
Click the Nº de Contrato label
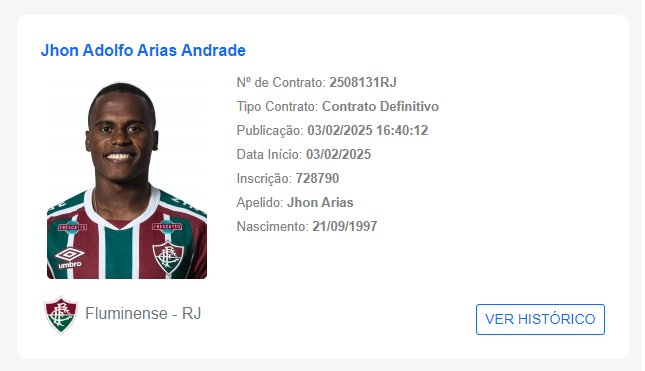281,82
